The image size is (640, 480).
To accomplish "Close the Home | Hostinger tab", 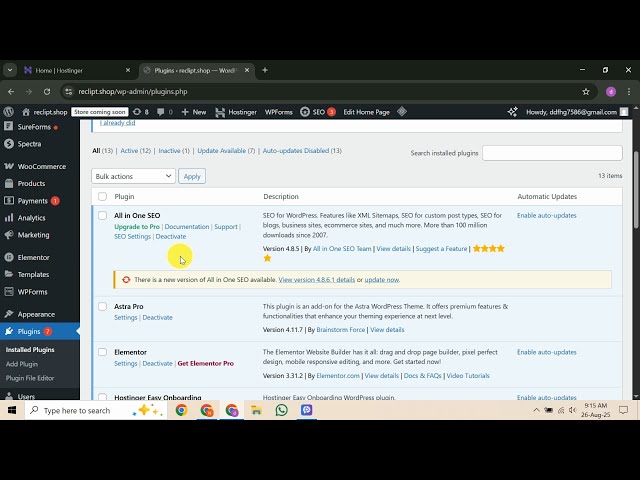I will click(128, 70).
